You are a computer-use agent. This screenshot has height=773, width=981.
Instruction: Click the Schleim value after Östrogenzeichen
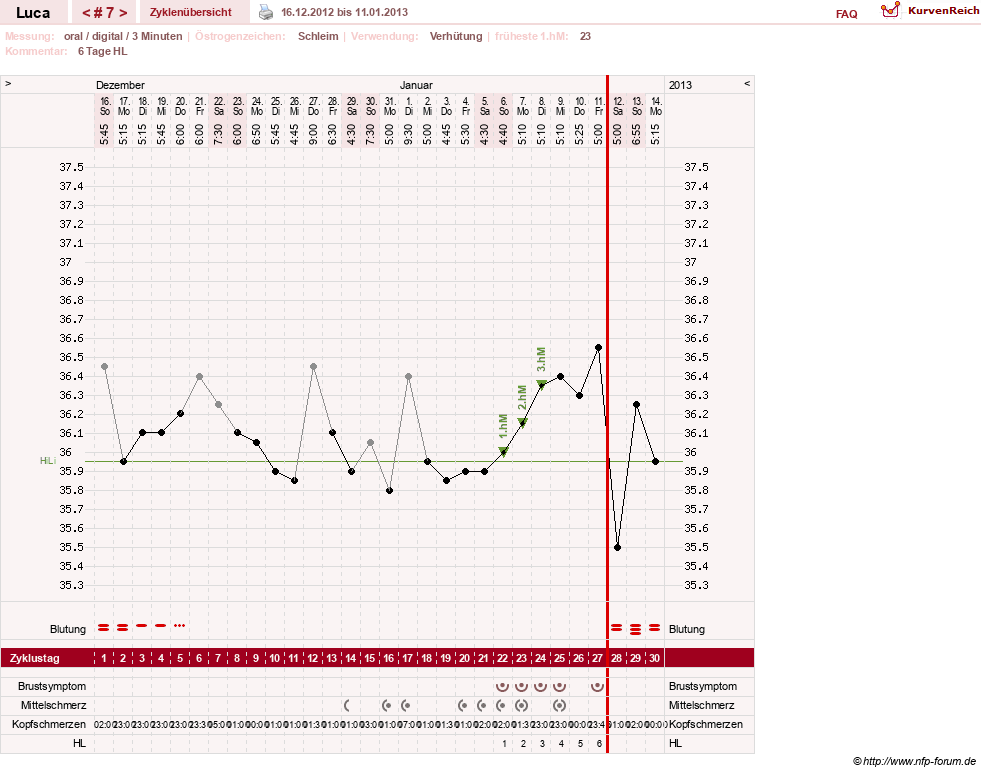318,36
